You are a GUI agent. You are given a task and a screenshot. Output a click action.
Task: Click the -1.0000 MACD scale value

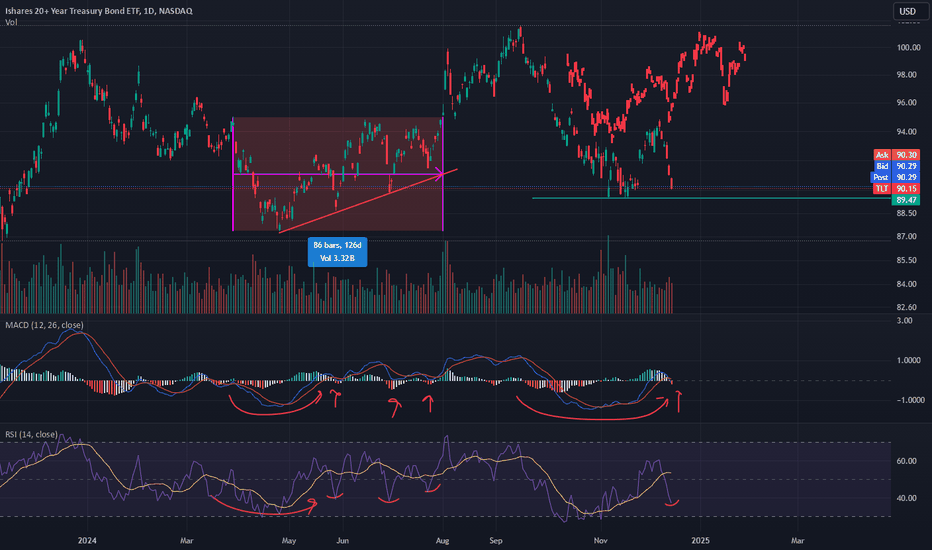click(x=909, y=400)
